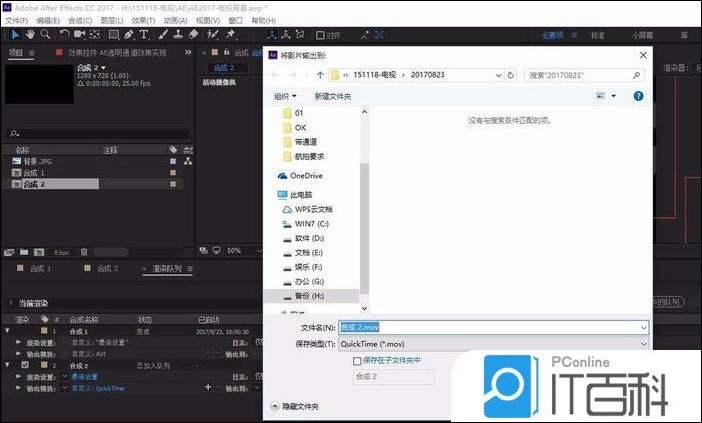
Task: Uncheck render checkbox for 合成 2 queue item
Action: click(x=25, y=365)
